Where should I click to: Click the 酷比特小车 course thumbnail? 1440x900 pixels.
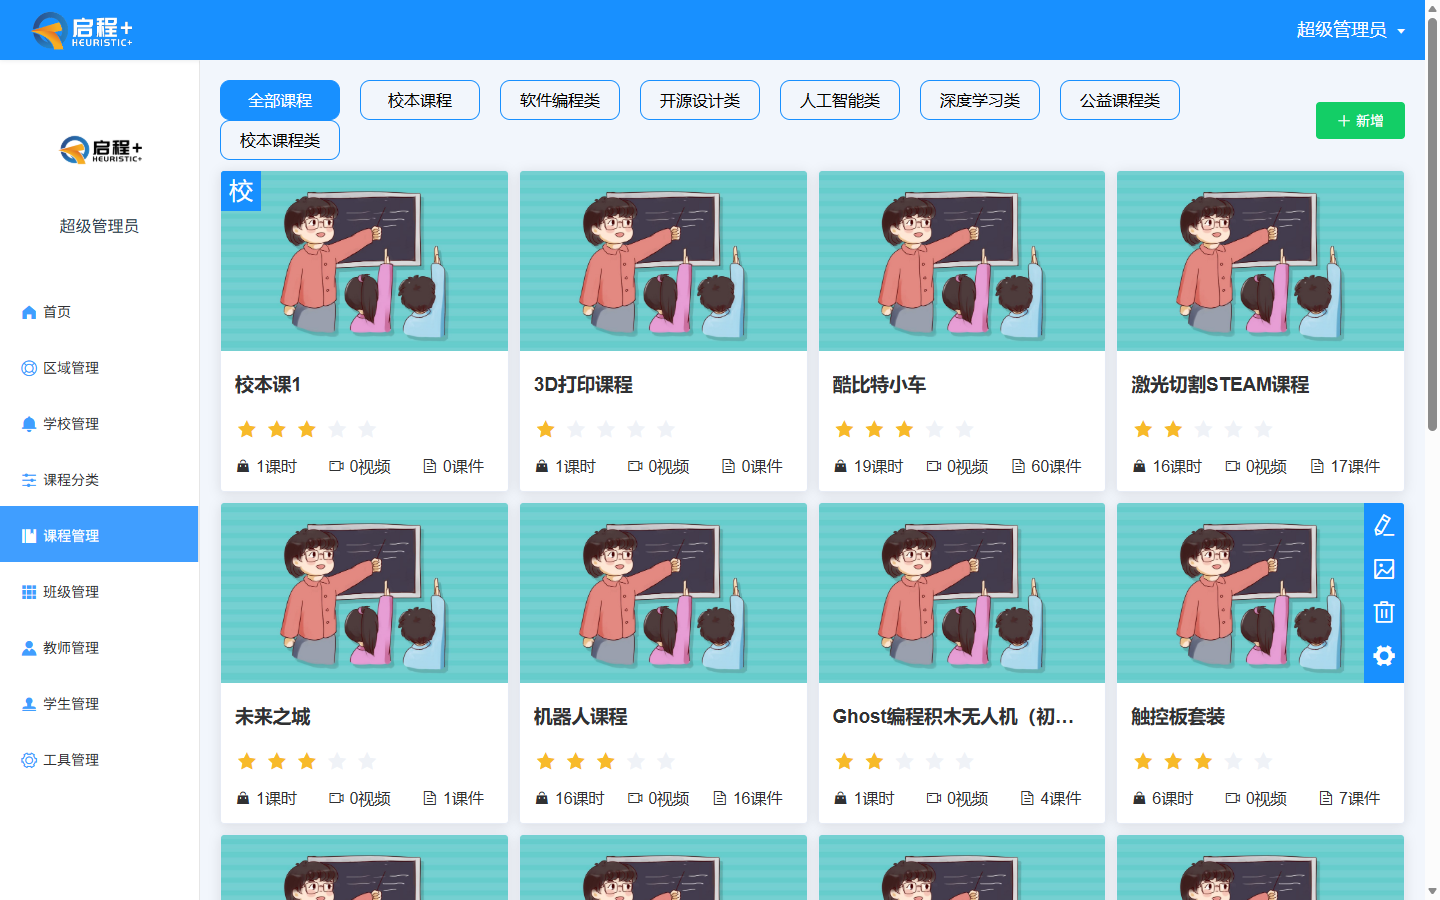coord(962,261)
